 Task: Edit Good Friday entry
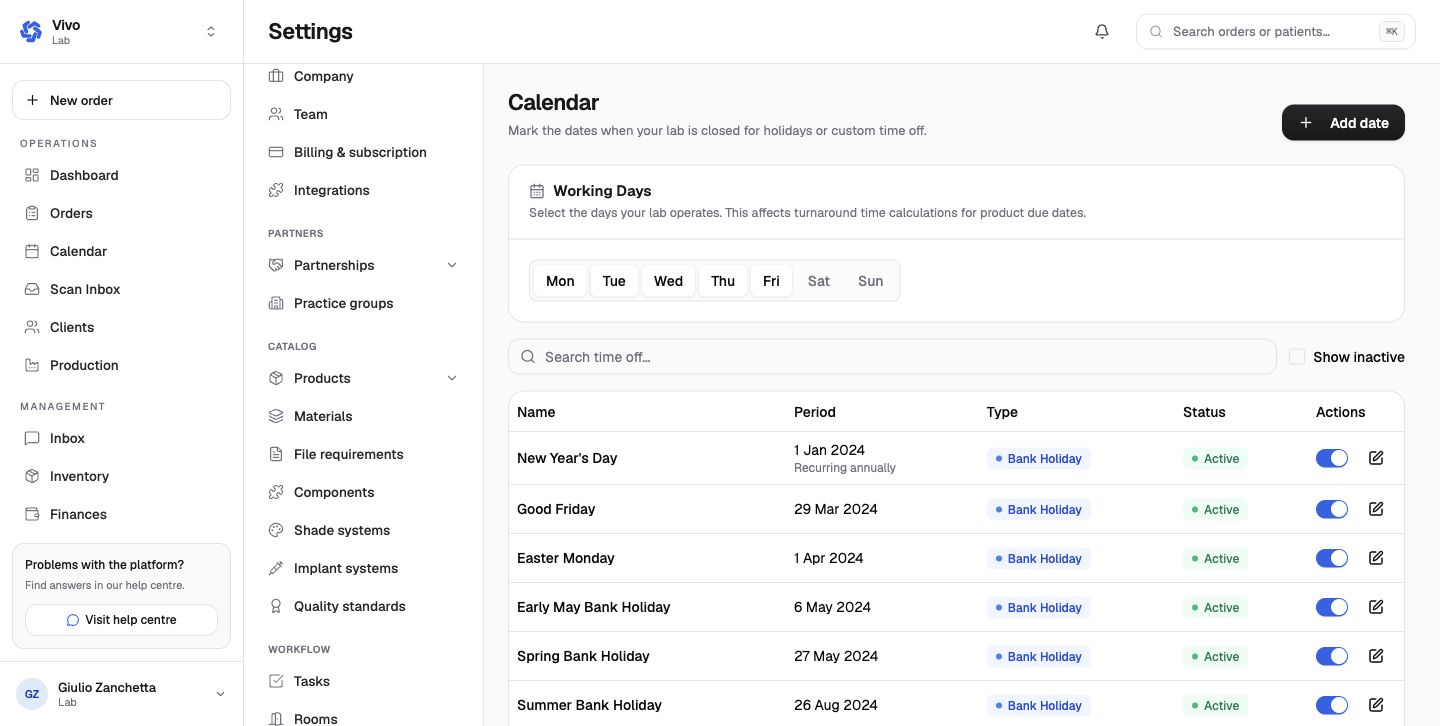1376,509
